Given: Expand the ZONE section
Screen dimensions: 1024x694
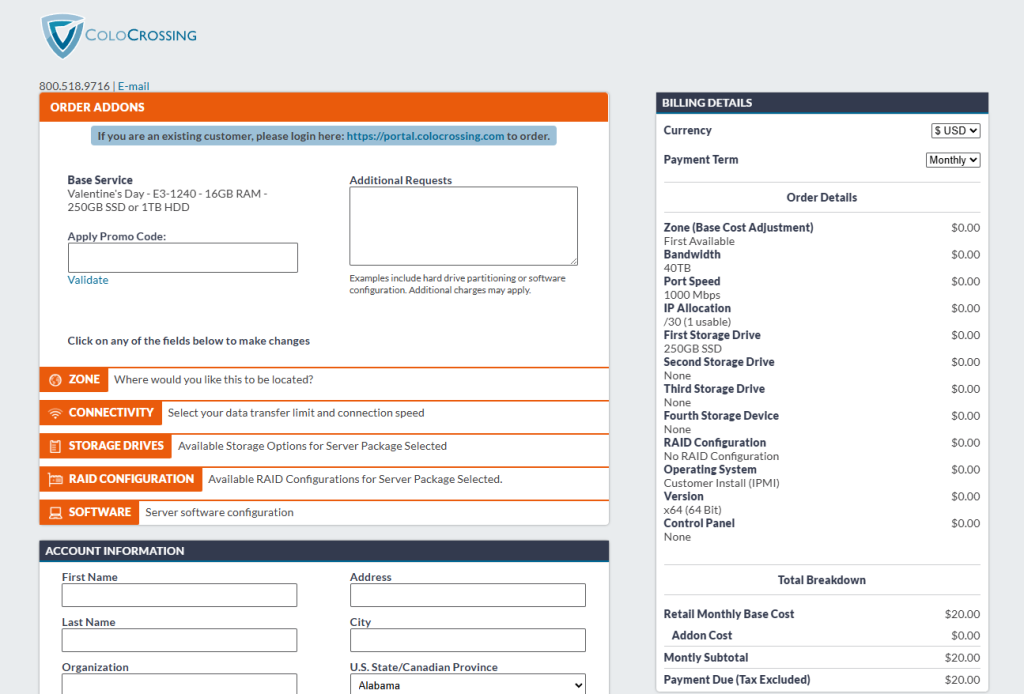Looking at the screenshot, I should (x=85, y=380).
